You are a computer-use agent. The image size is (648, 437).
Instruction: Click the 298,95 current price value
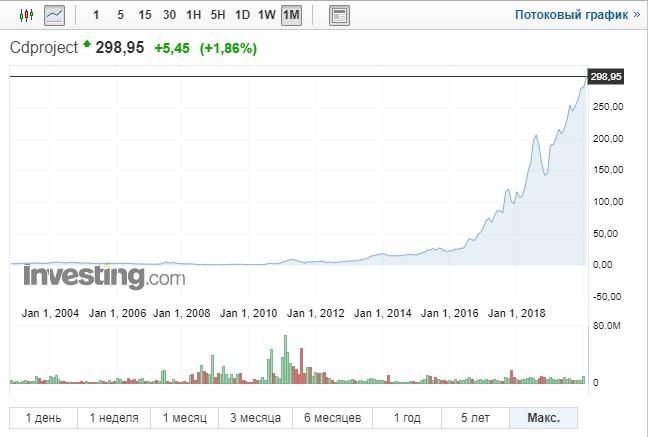click(120, 48)
